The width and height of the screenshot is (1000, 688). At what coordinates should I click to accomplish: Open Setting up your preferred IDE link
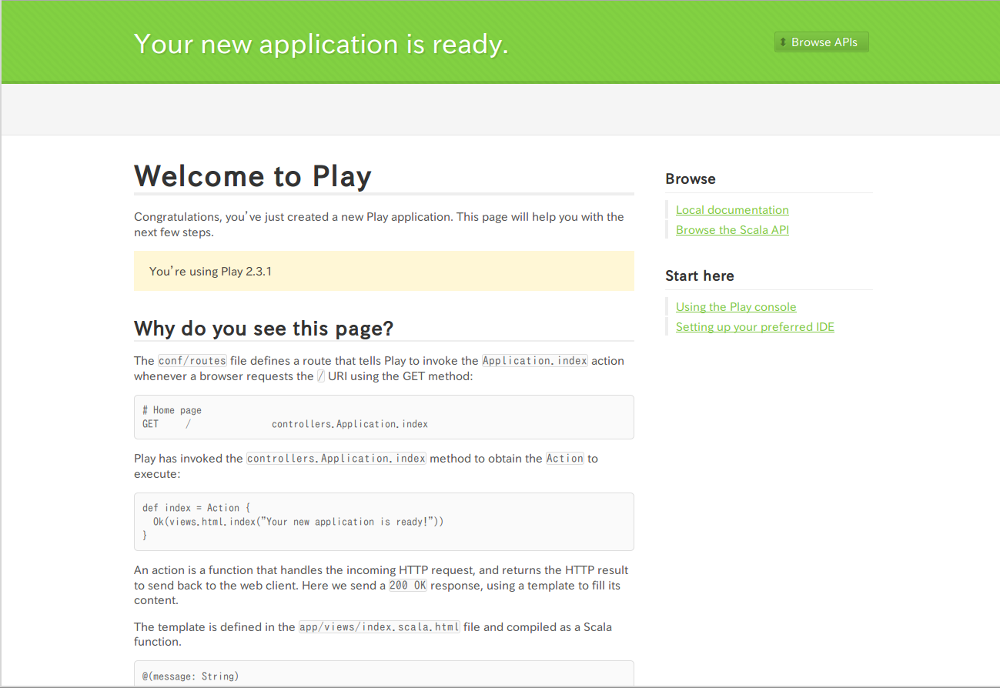[755, 326]
